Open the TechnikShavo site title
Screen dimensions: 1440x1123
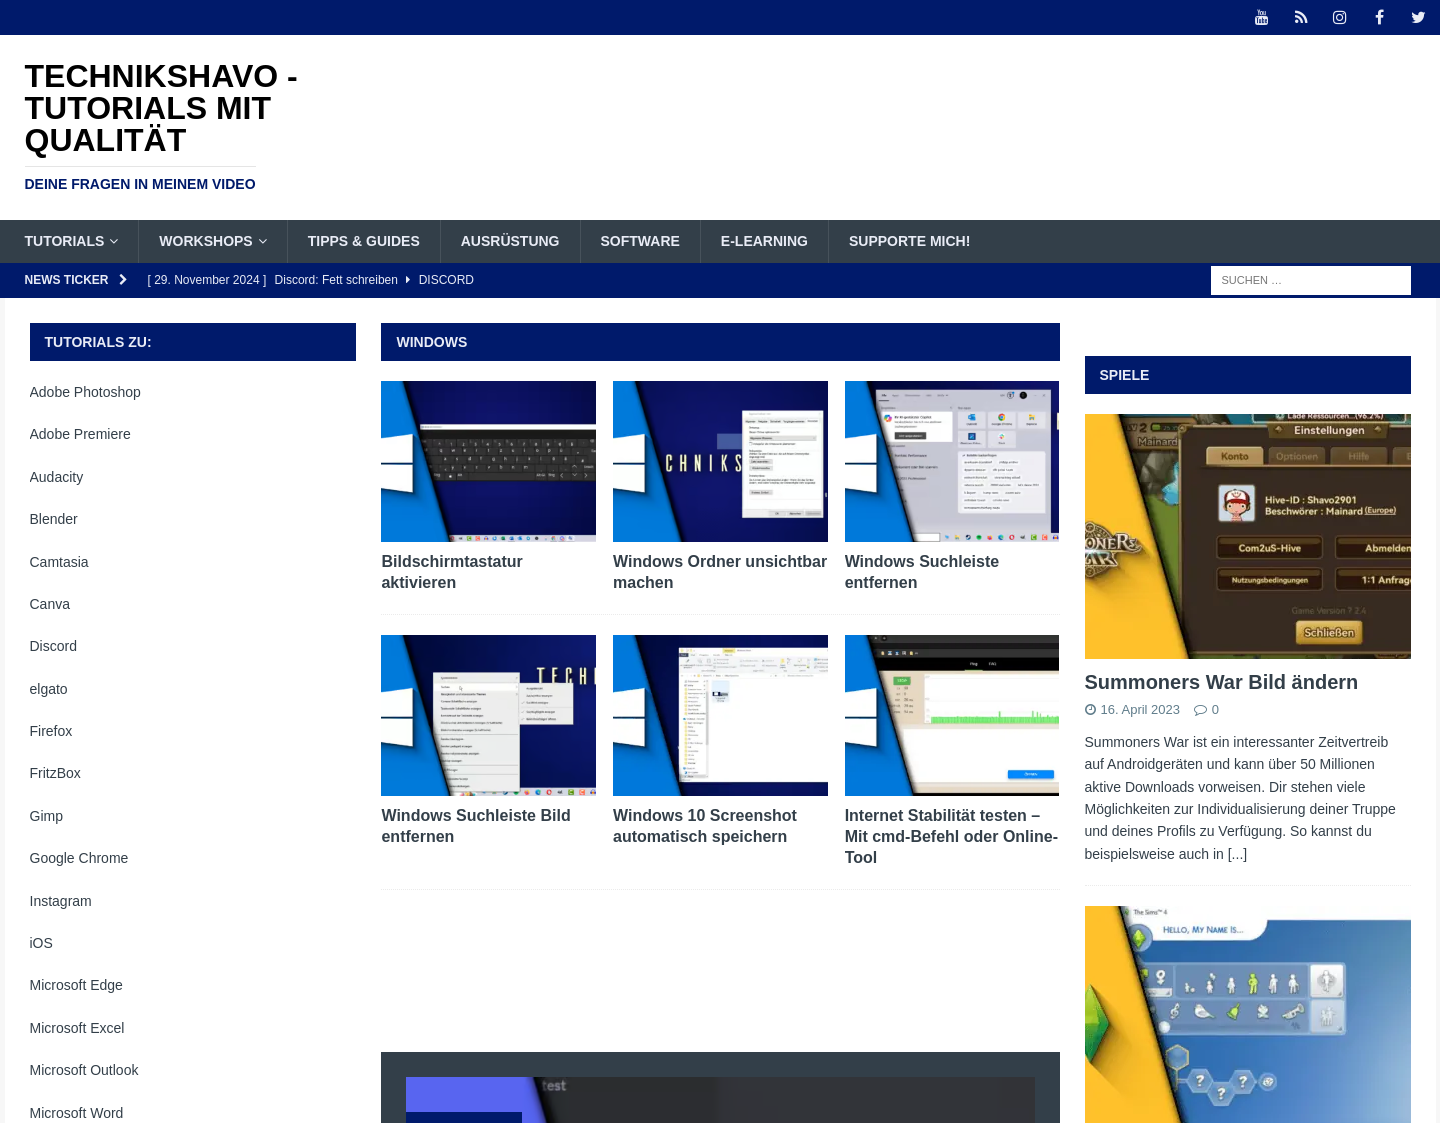click(x=161, y=108)
